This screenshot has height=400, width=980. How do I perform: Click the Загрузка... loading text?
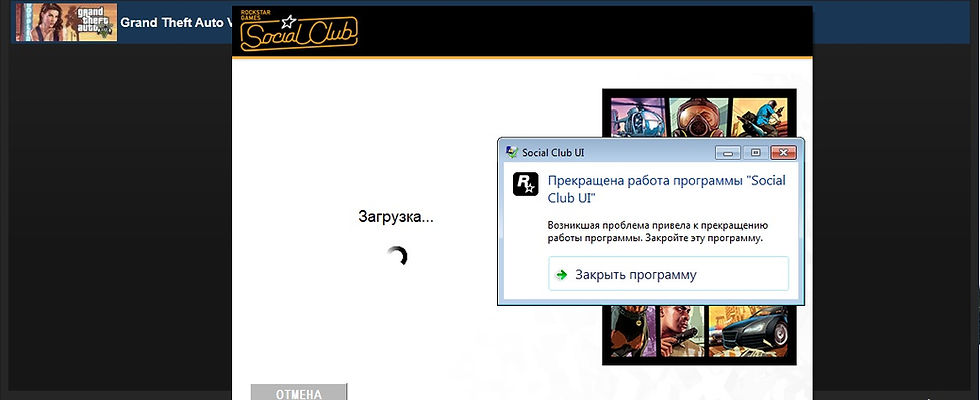[x=396, y=218]
